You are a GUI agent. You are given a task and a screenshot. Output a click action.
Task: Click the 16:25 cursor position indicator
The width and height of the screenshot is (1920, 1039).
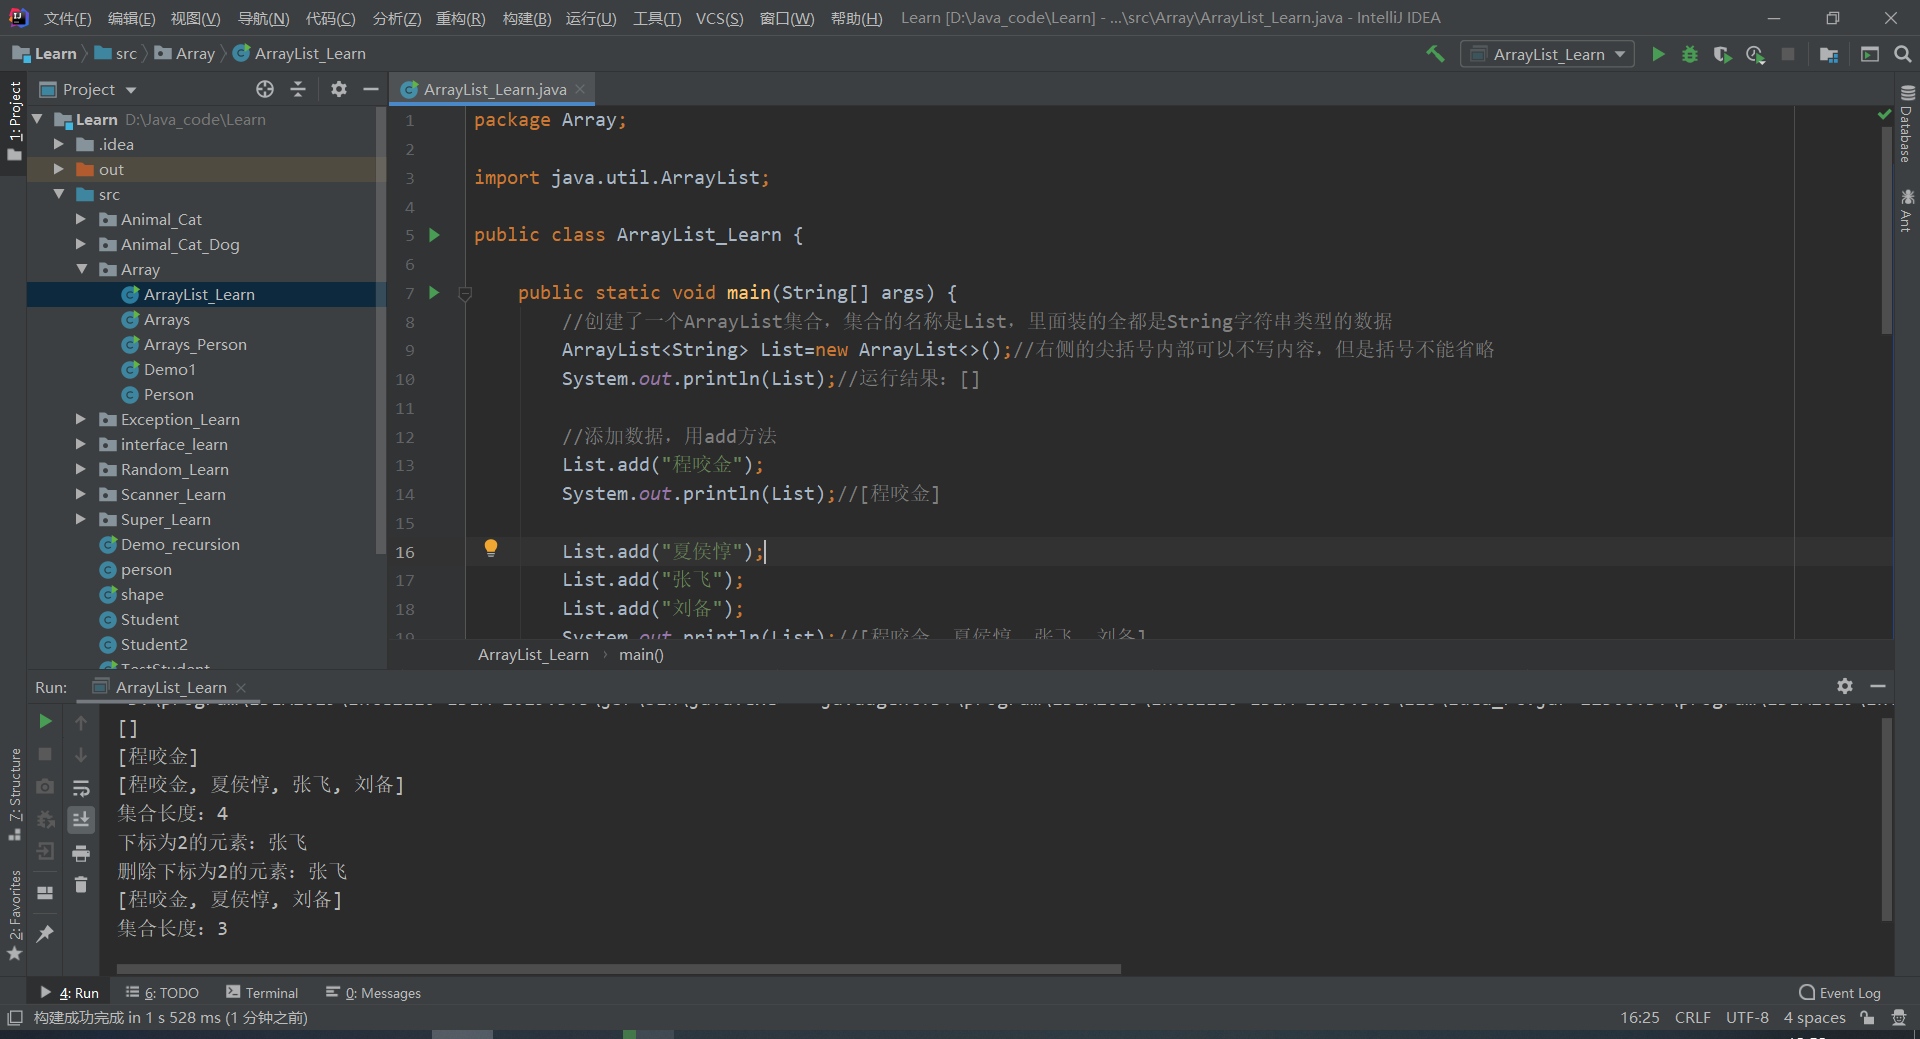point(1639,1018)
